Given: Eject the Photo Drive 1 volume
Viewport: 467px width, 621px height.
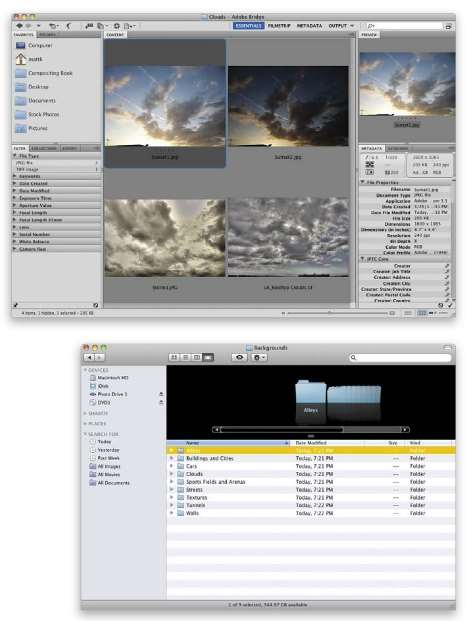Looking at the screenshot, I should 161,394.
